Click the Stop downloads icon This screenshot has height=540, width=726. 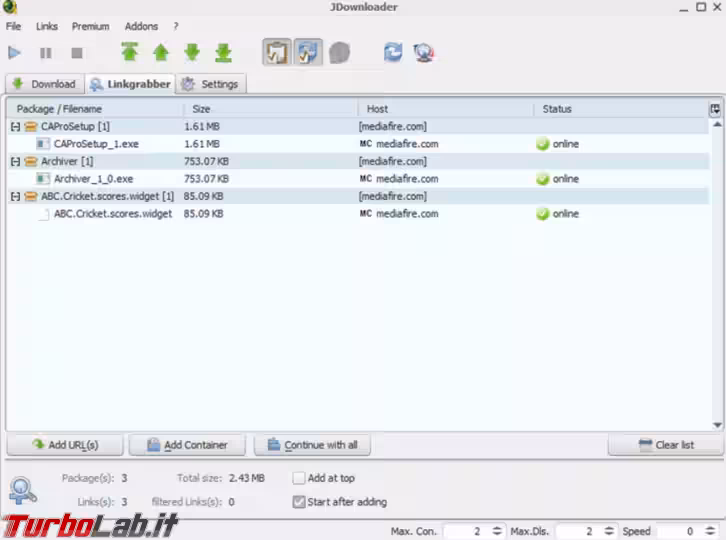(77, 53)
